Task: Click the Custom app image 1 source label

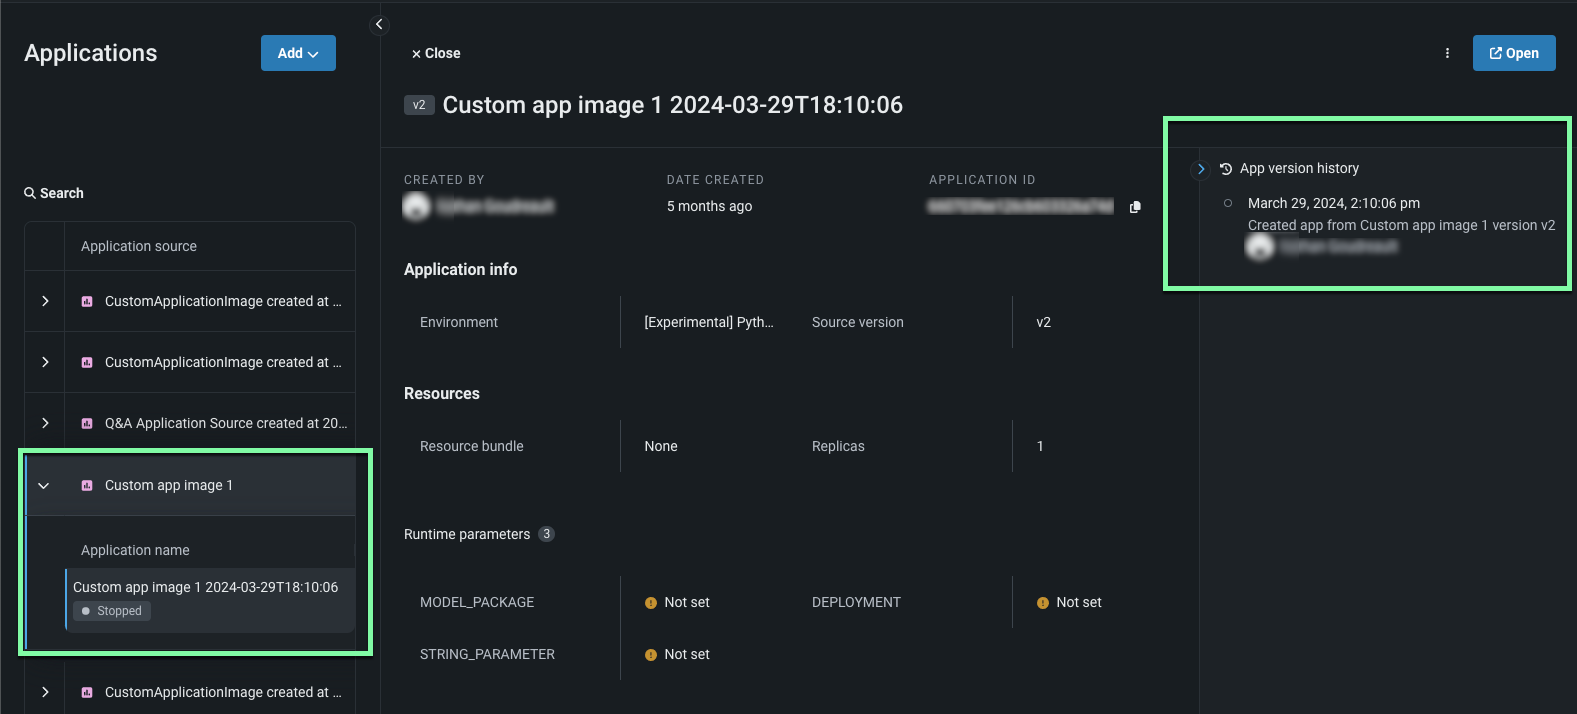Action: [x=169, y=485]
